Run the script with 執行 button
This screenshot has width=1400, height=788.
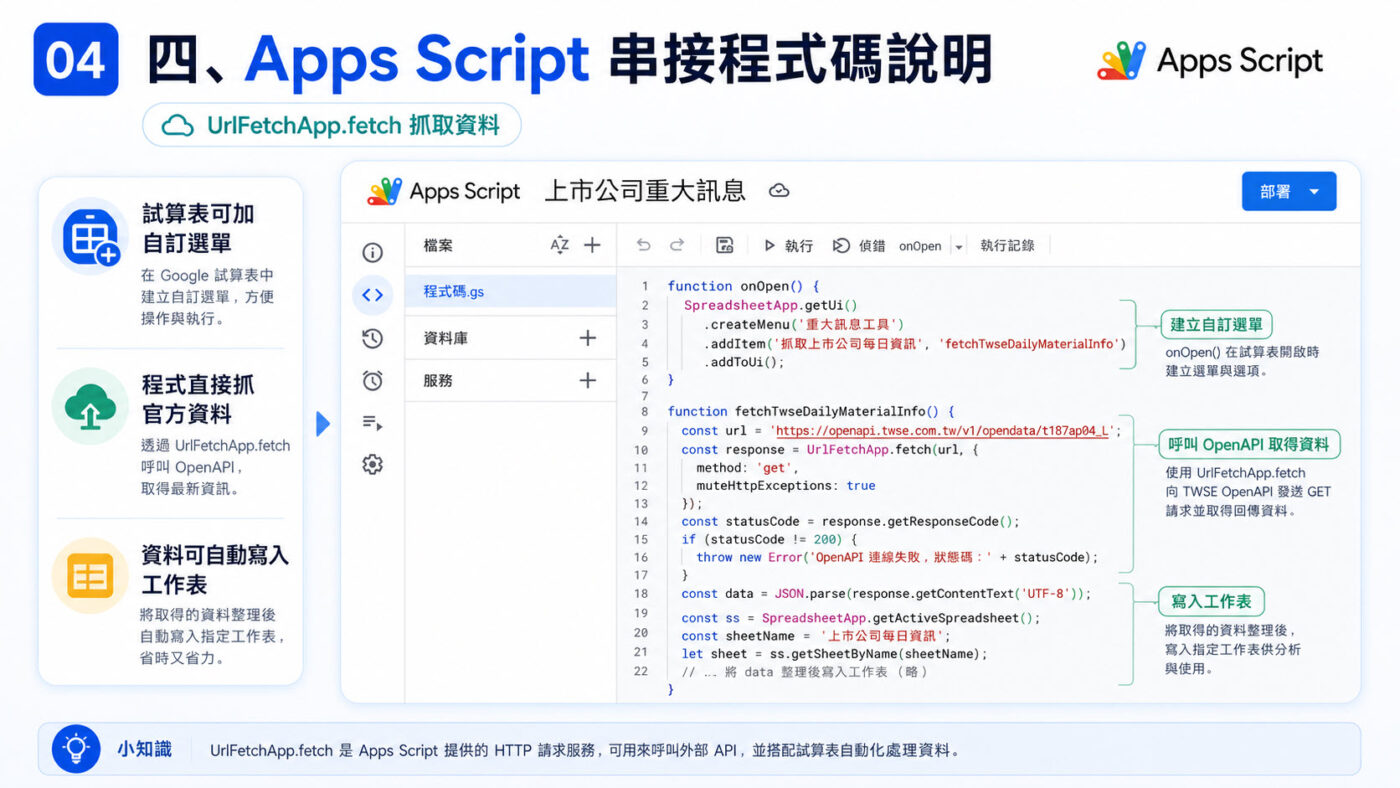click(787, 245)
